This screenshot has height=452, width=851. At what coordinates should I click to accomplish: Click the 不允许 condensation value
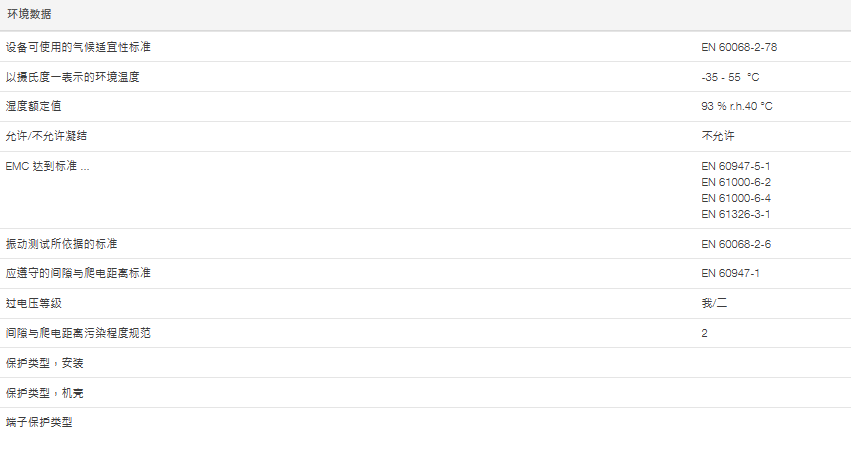click(x=718, y=136)
